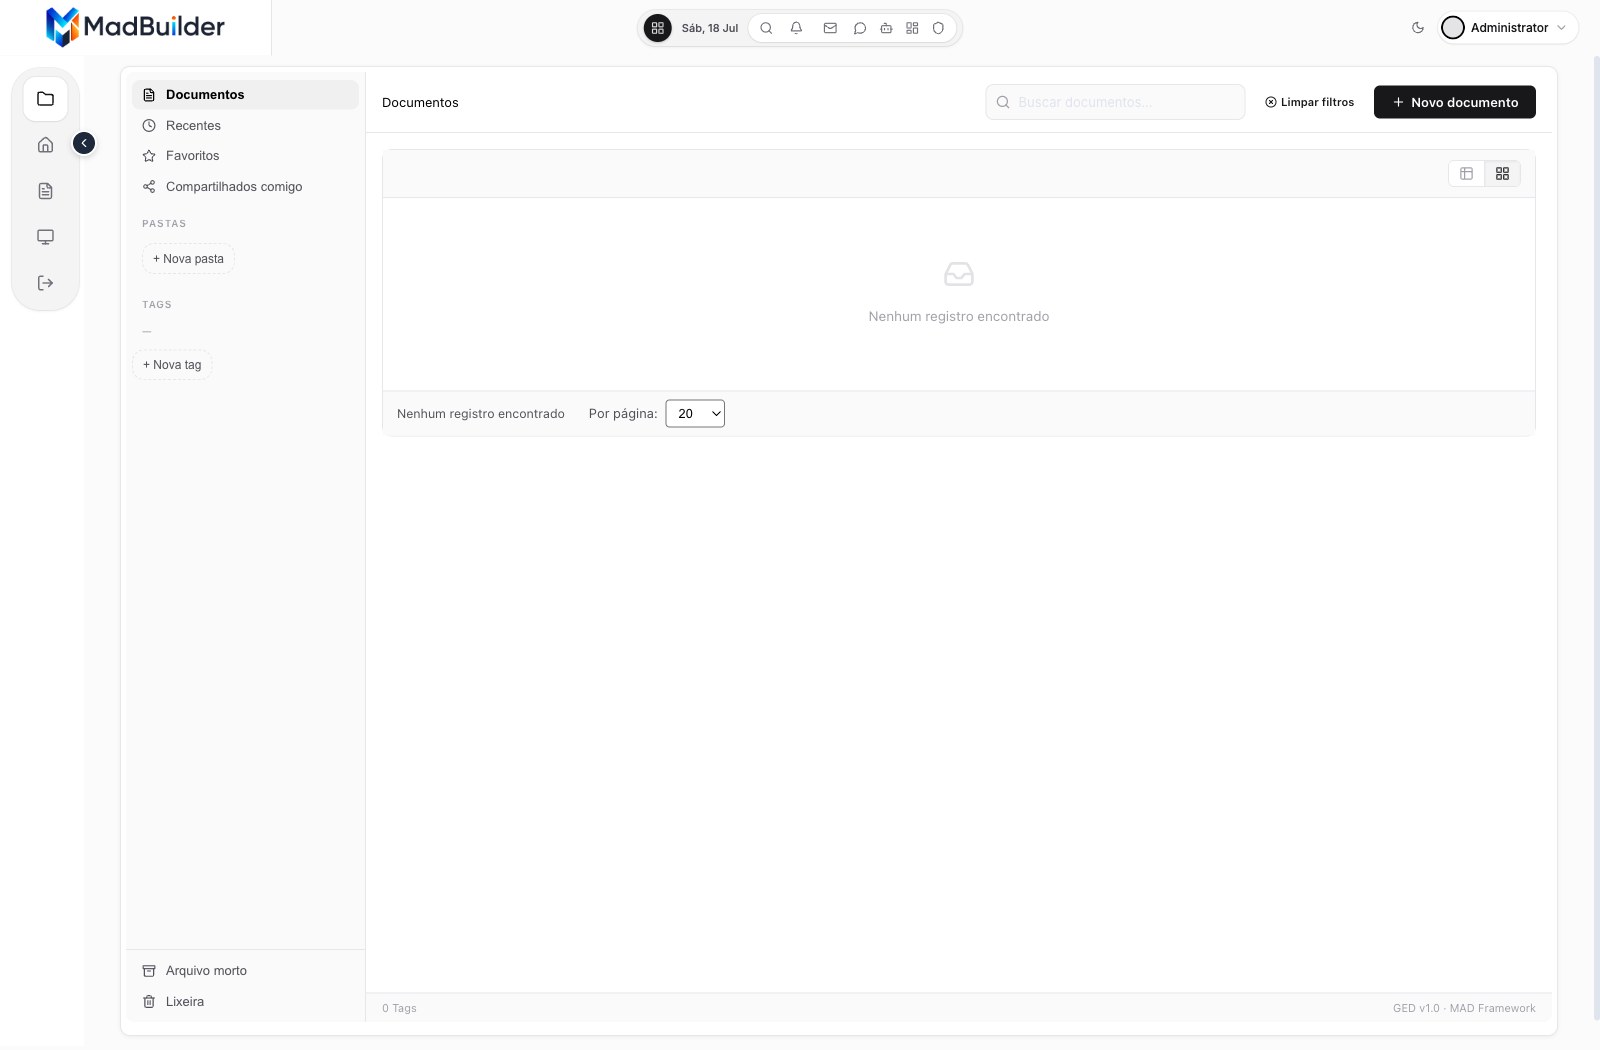Open the dashboard widgets icon in top bar

coord(912,28)
